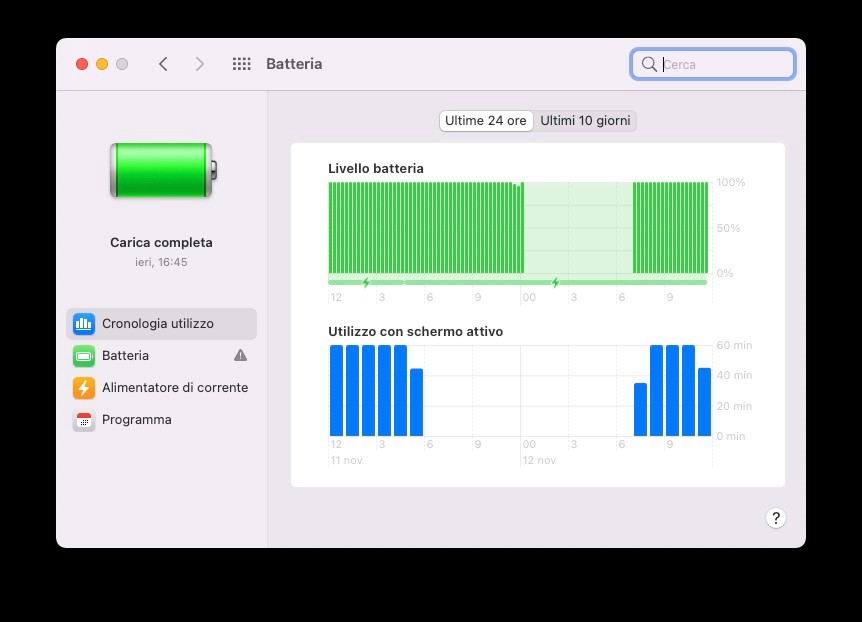
Task: Click the first blue screen usage bar
Action: click(336, 390)
